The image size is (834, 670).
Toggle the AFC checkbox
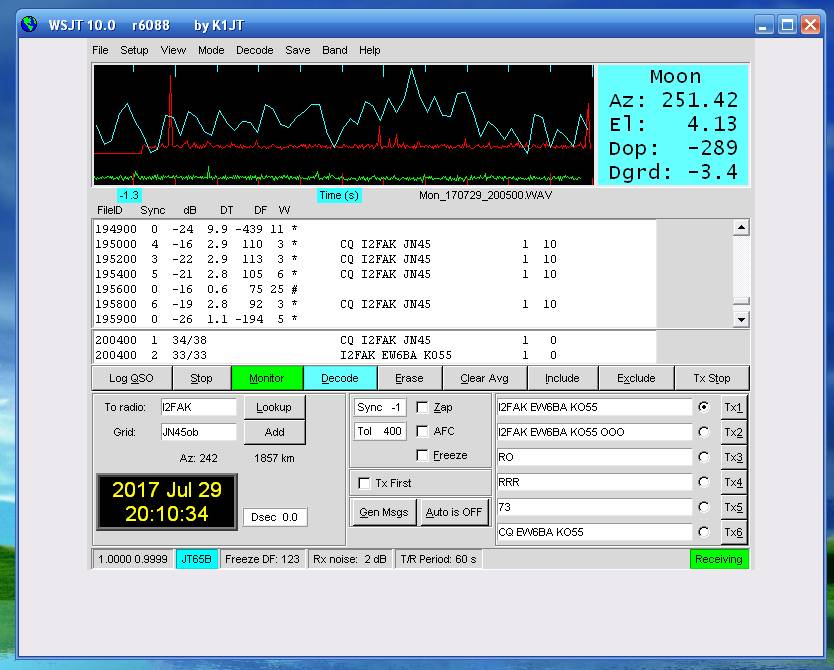pos(422,432)
